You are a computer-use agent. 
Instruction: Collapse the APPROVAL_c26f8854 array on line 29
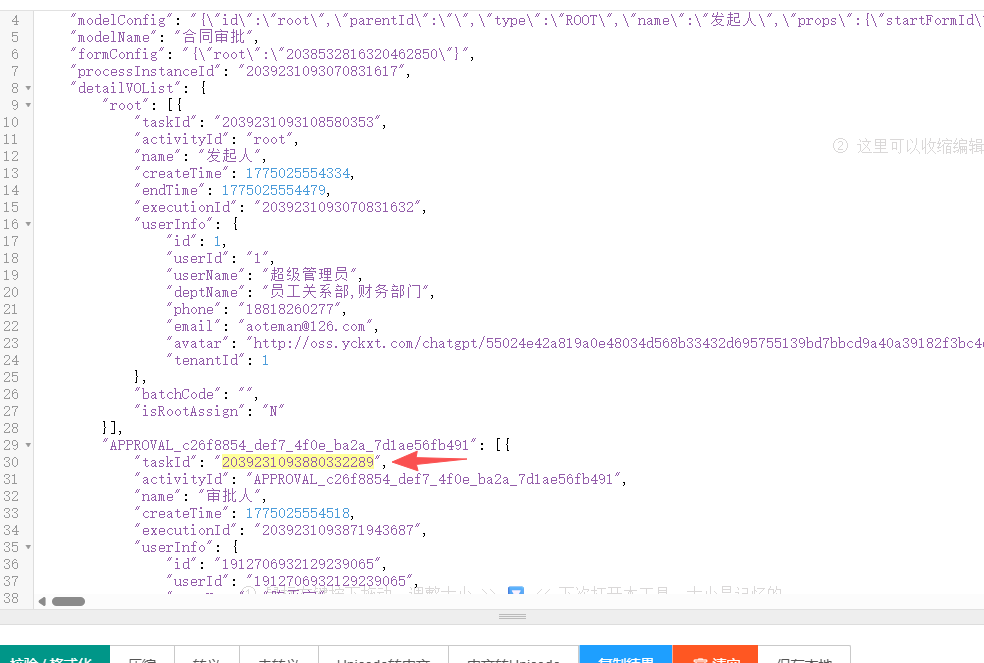tap(28, 445)
